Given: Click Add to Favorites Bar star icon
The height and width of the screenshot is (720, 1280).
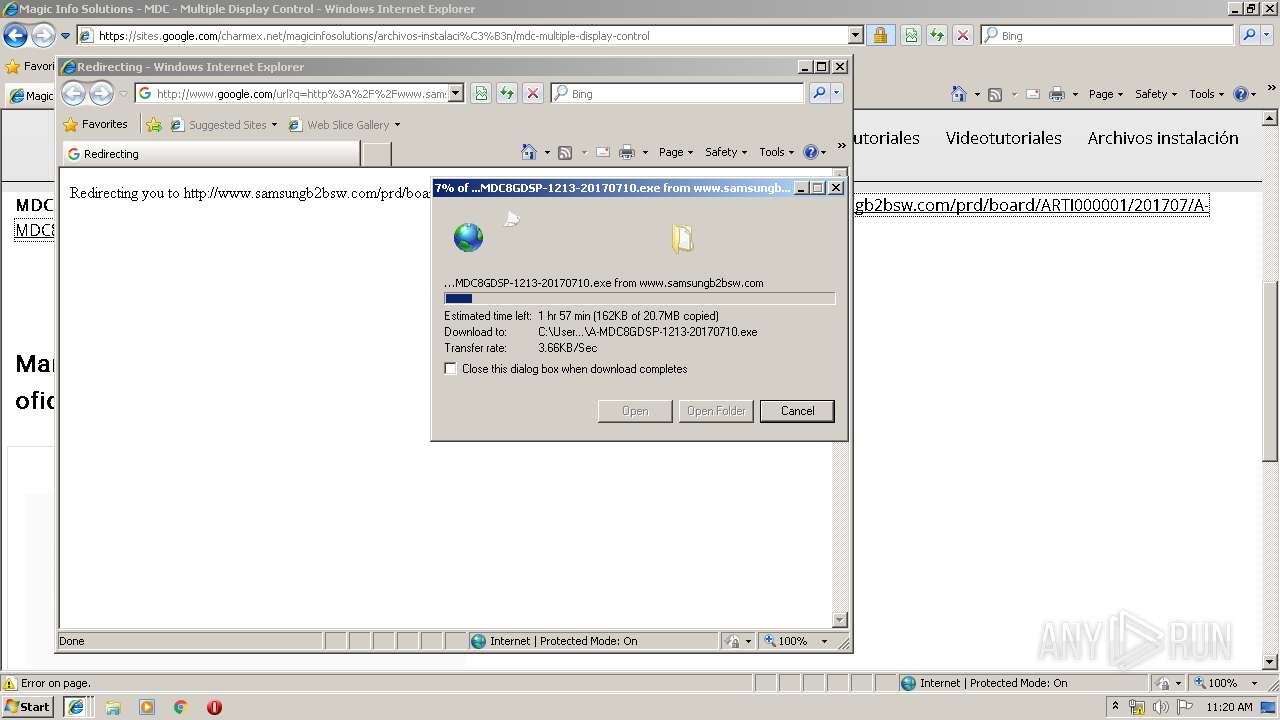Looking at the screenshot, I should pyautogui.click(x=154, y=125).
